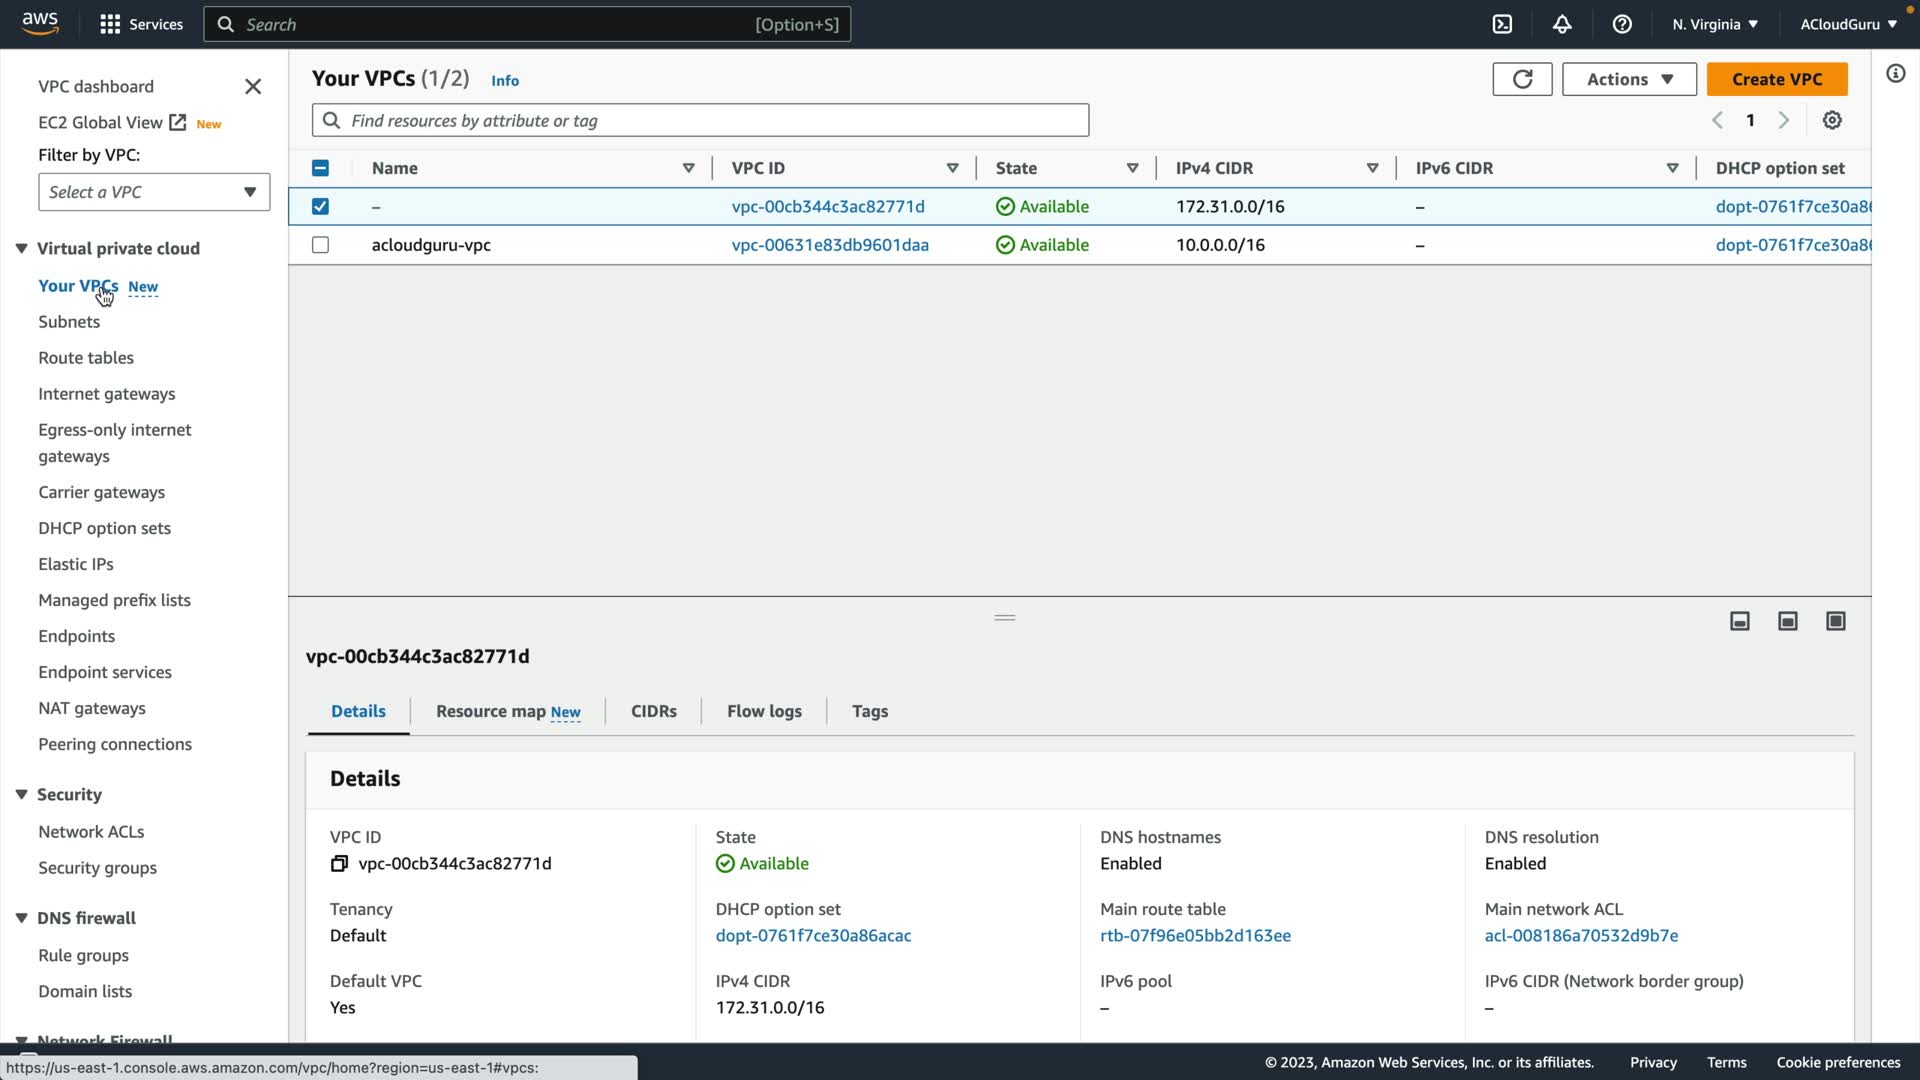Refresh the VPC list

tap(1522, 79)
